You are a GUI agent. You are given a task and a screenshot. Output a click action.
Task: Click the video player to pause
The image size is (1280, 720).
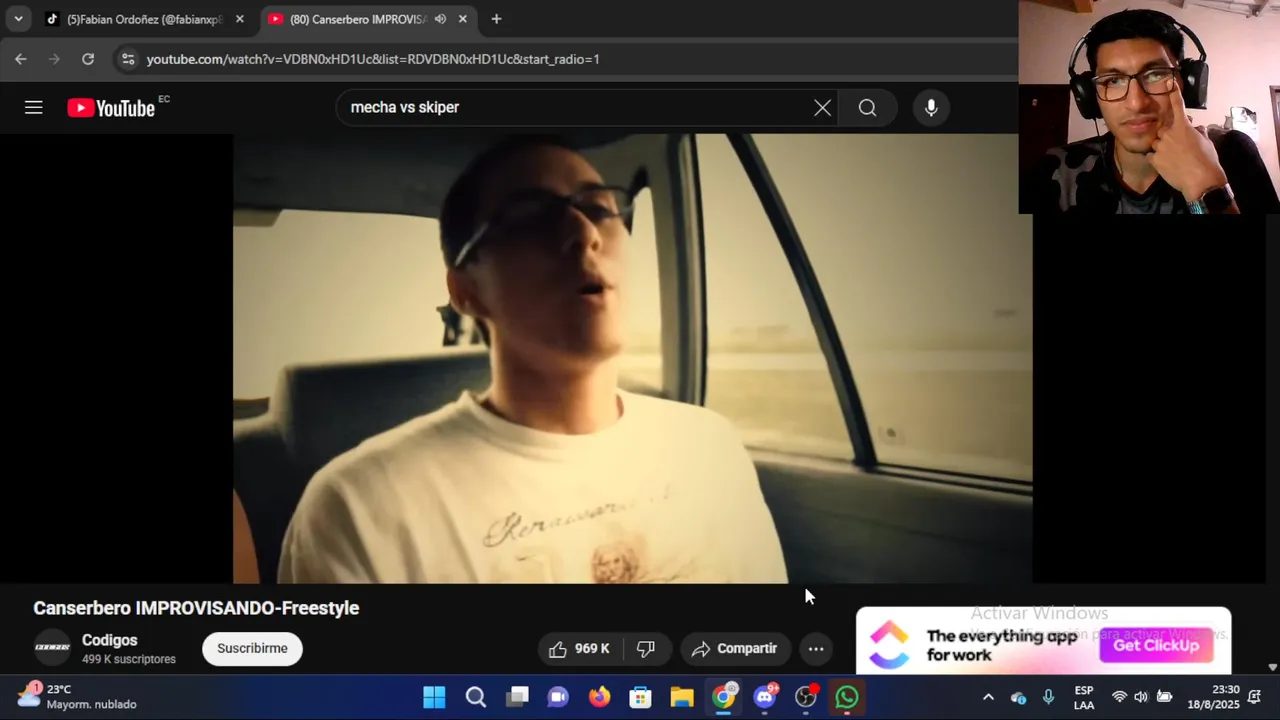(x=632, y=358)
